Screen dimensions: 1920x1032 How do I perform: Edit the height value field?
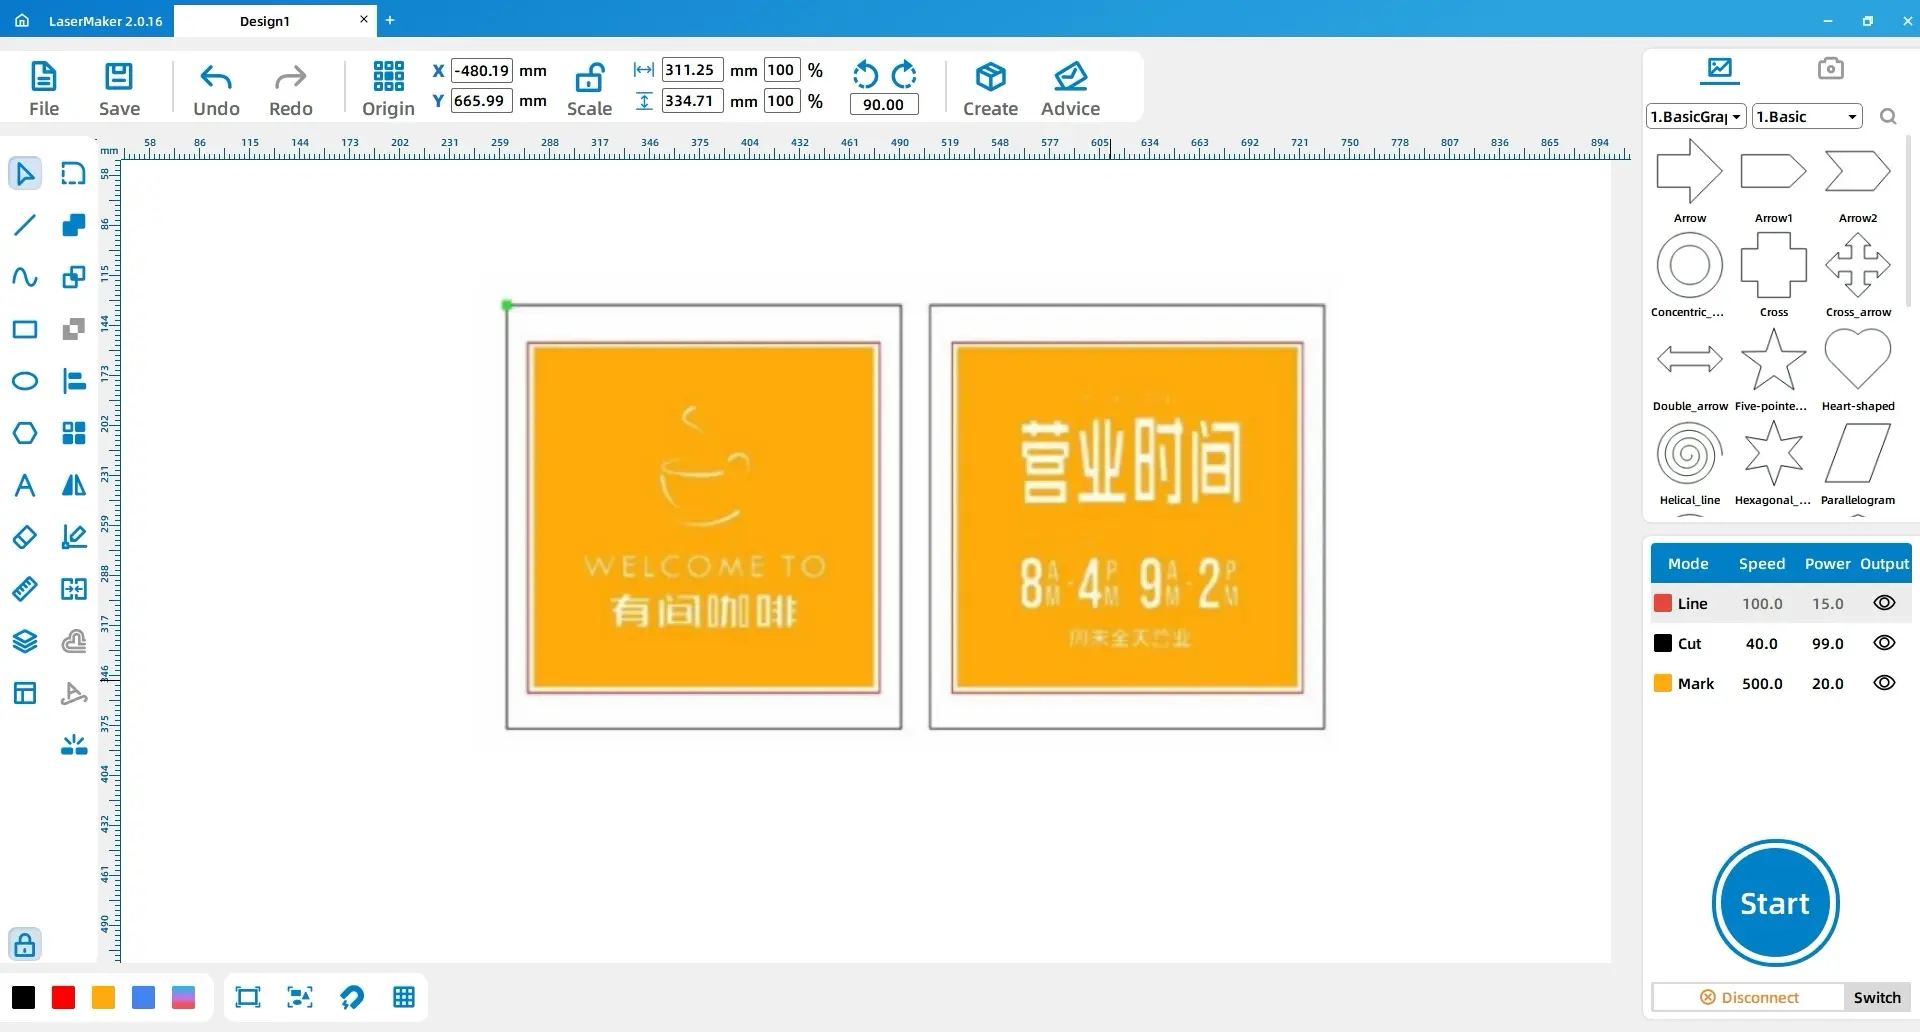(x=692, y=101)
